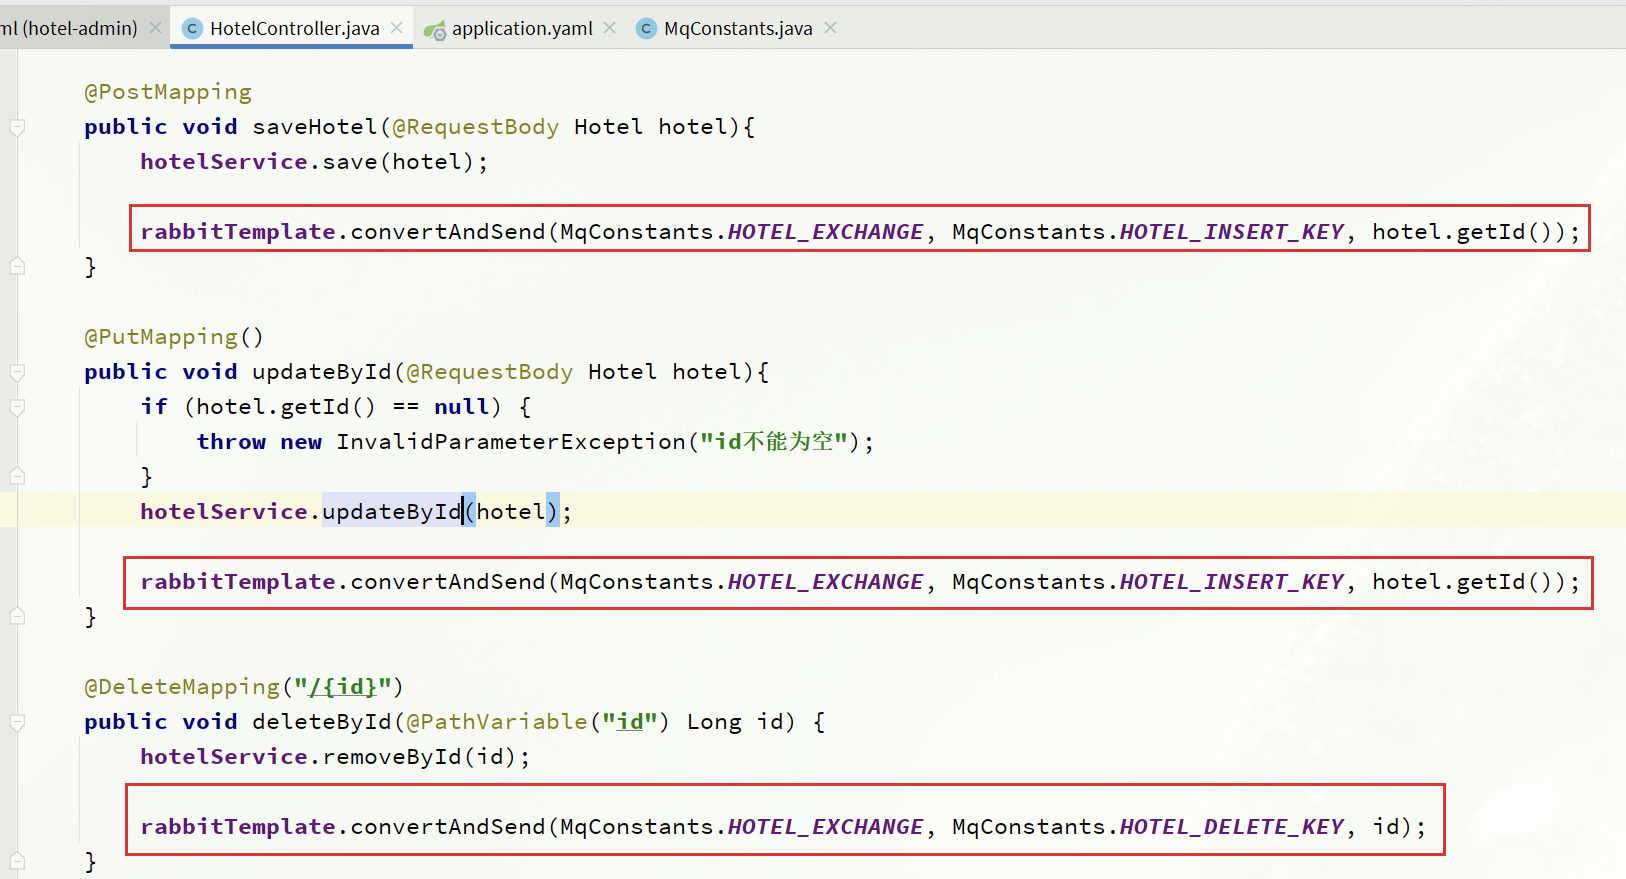Click the null keyword in the if condition
The image size is (1626, 879).
462,407
